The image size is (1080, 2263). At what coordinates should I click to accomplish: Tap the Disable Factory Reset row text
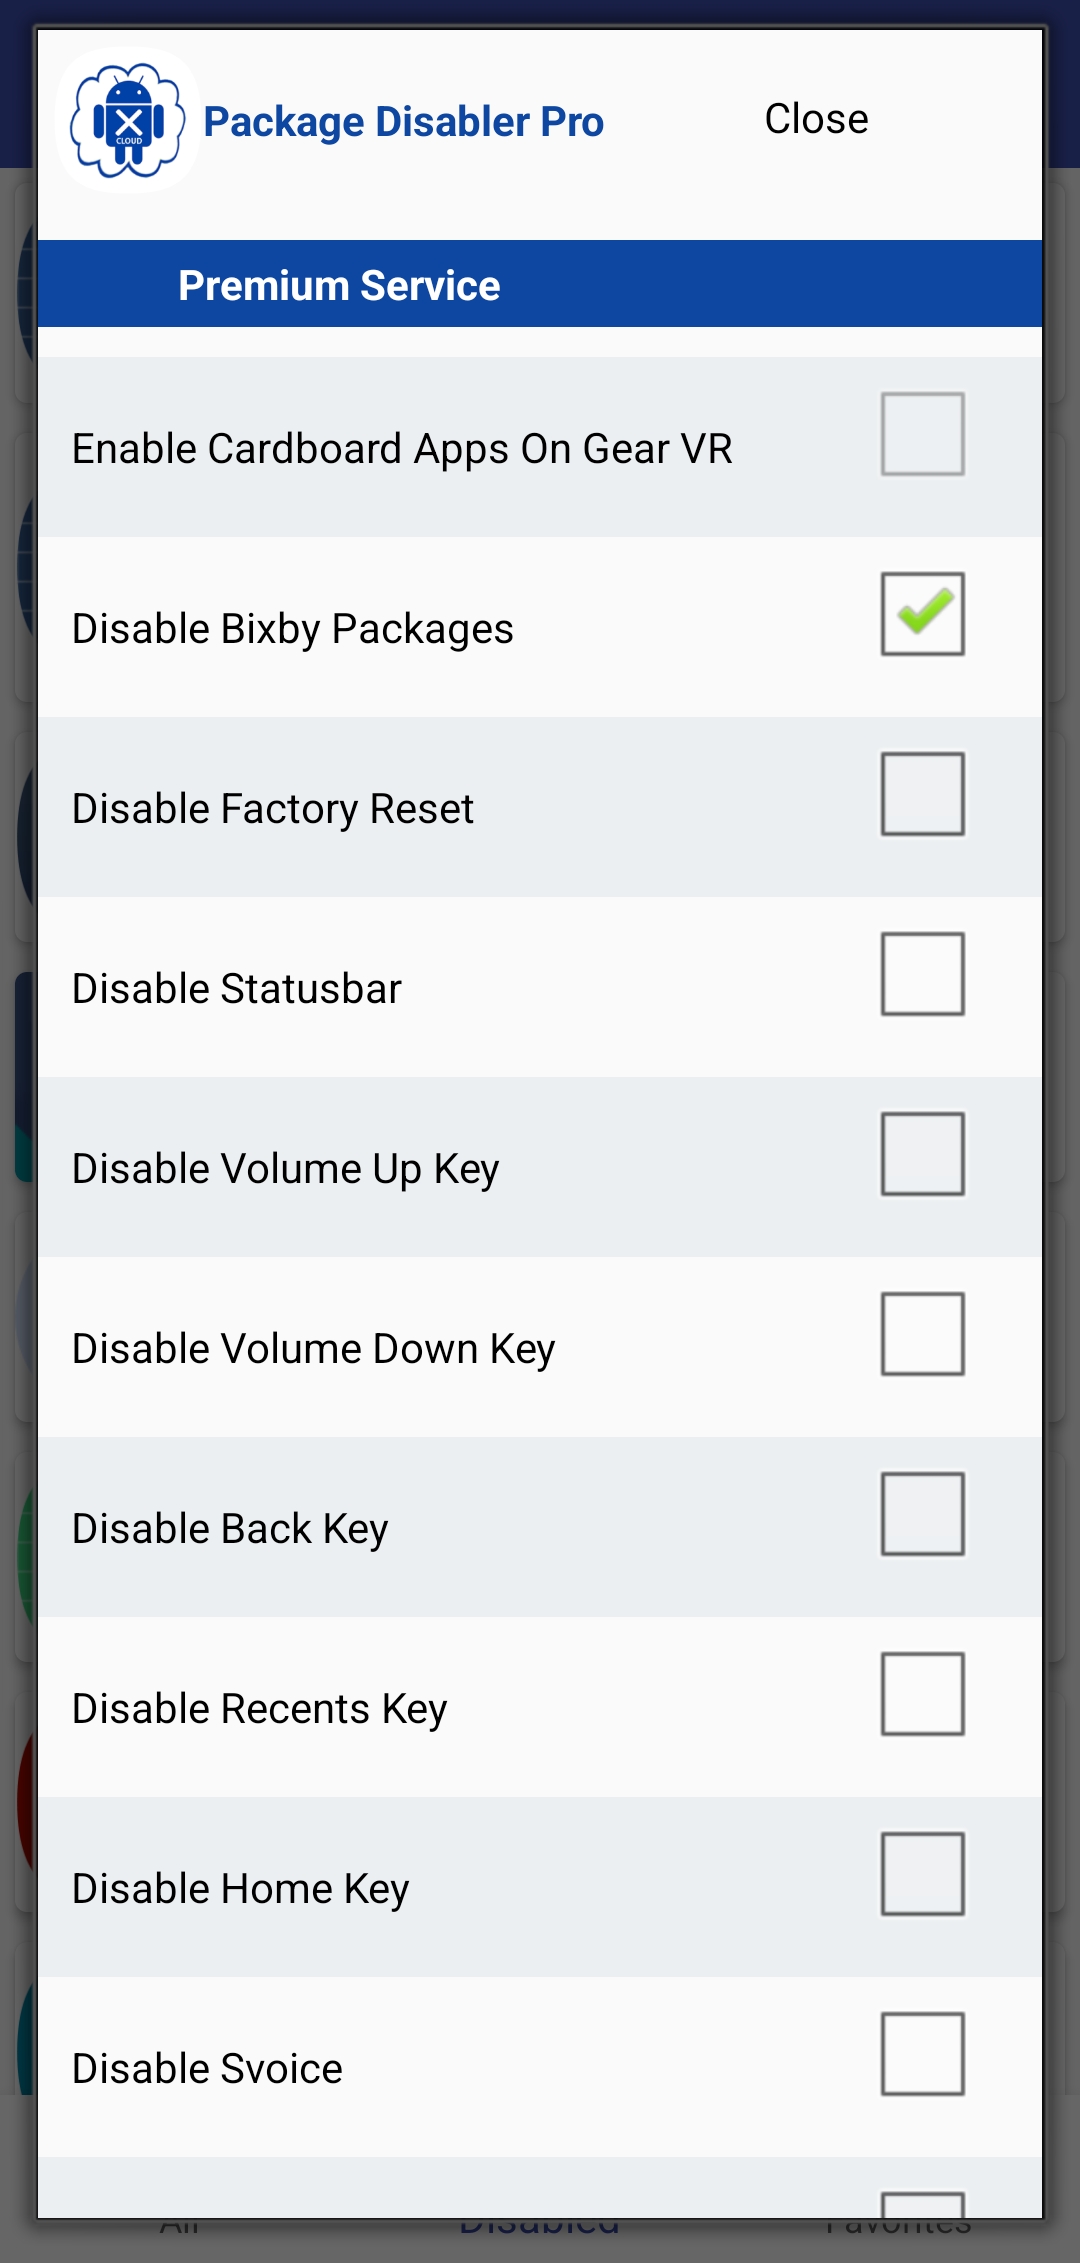pos(272,809)
